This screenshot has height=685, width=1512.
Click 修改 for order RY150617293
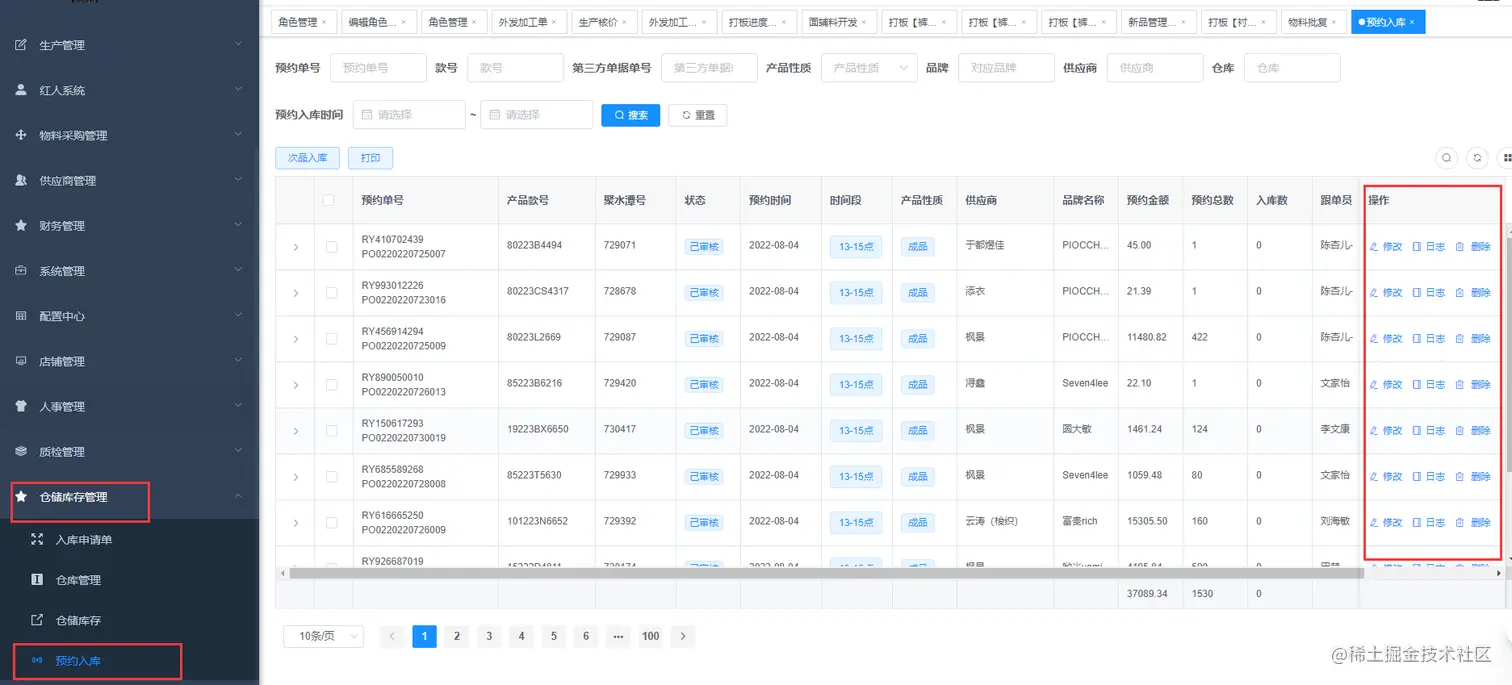(x=1386, y=431)
